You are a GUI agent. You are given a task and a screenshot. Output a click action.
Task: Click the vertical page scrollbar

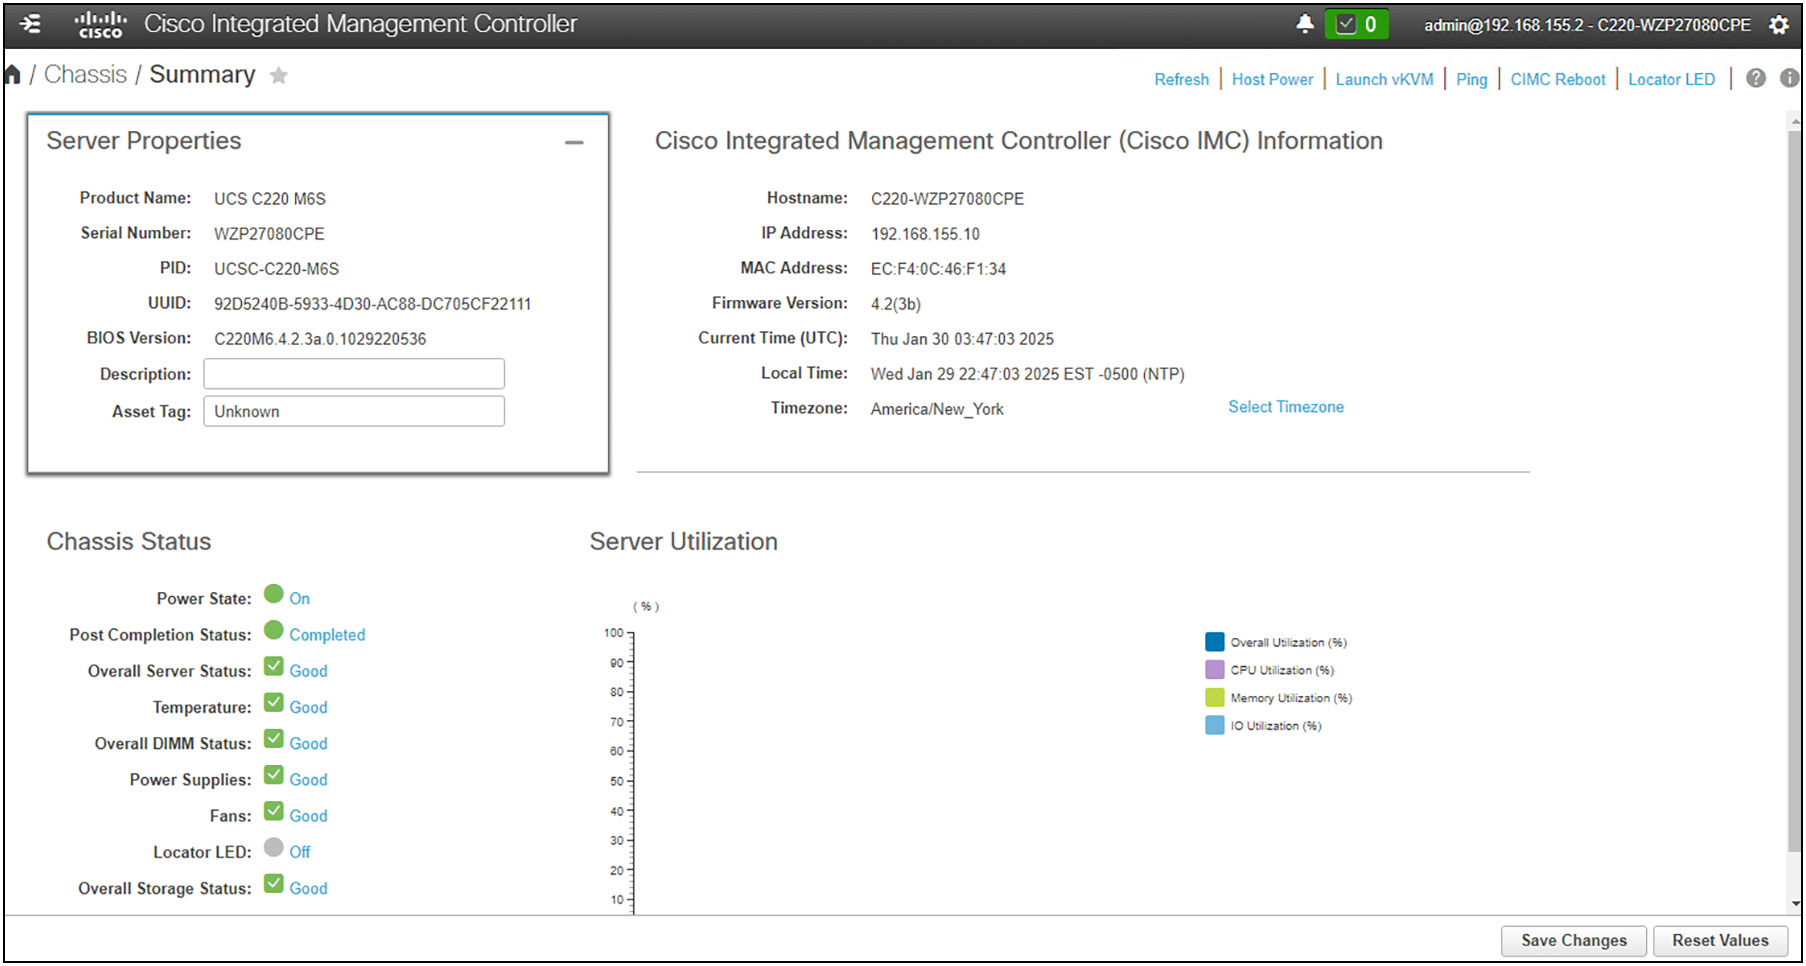pos(1794,490)
